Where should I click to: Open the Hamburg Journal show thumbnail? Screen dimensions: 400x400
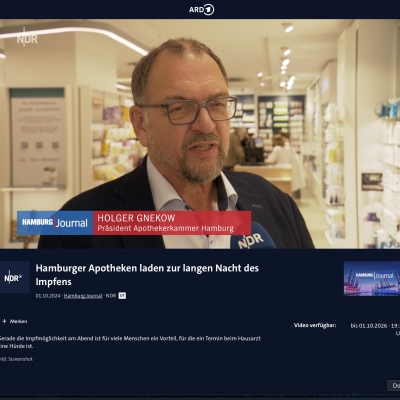click(x=372, y=278)
